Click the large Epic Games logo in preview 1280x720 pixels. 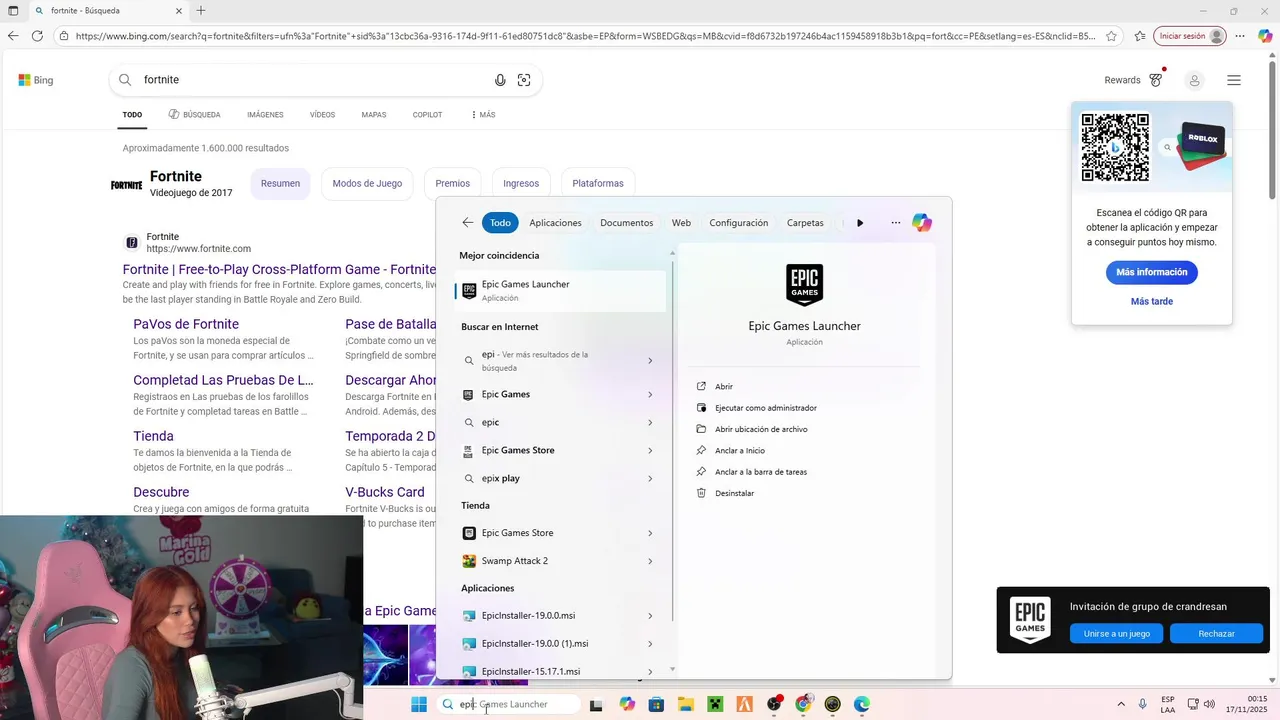point(804,285)
